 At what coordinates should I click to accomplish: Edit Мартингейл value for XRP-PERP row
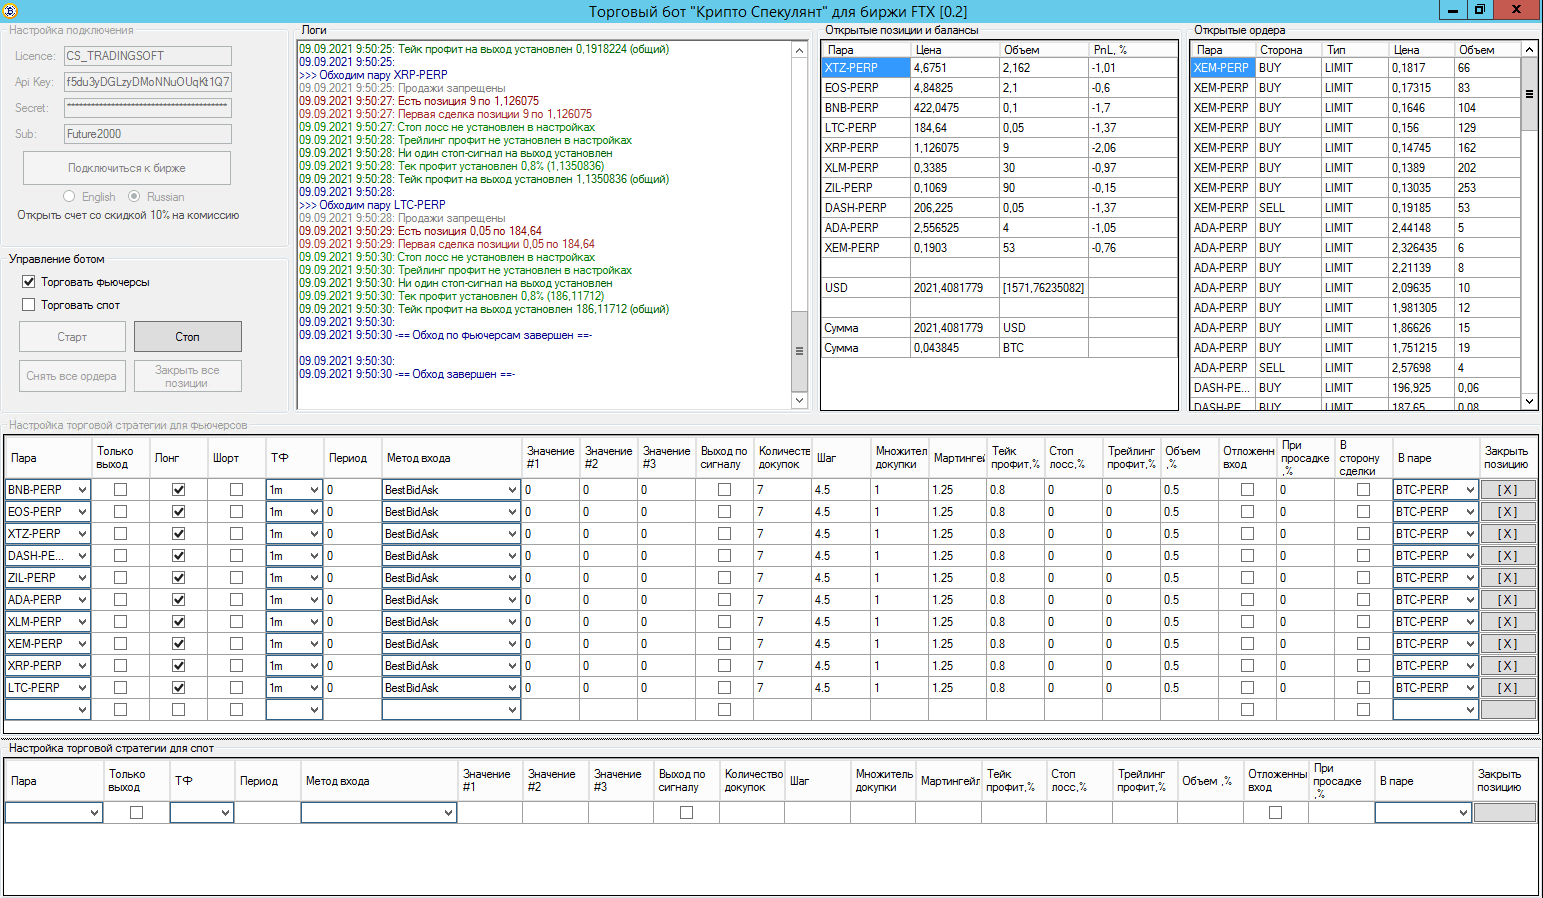click(958, 666)
